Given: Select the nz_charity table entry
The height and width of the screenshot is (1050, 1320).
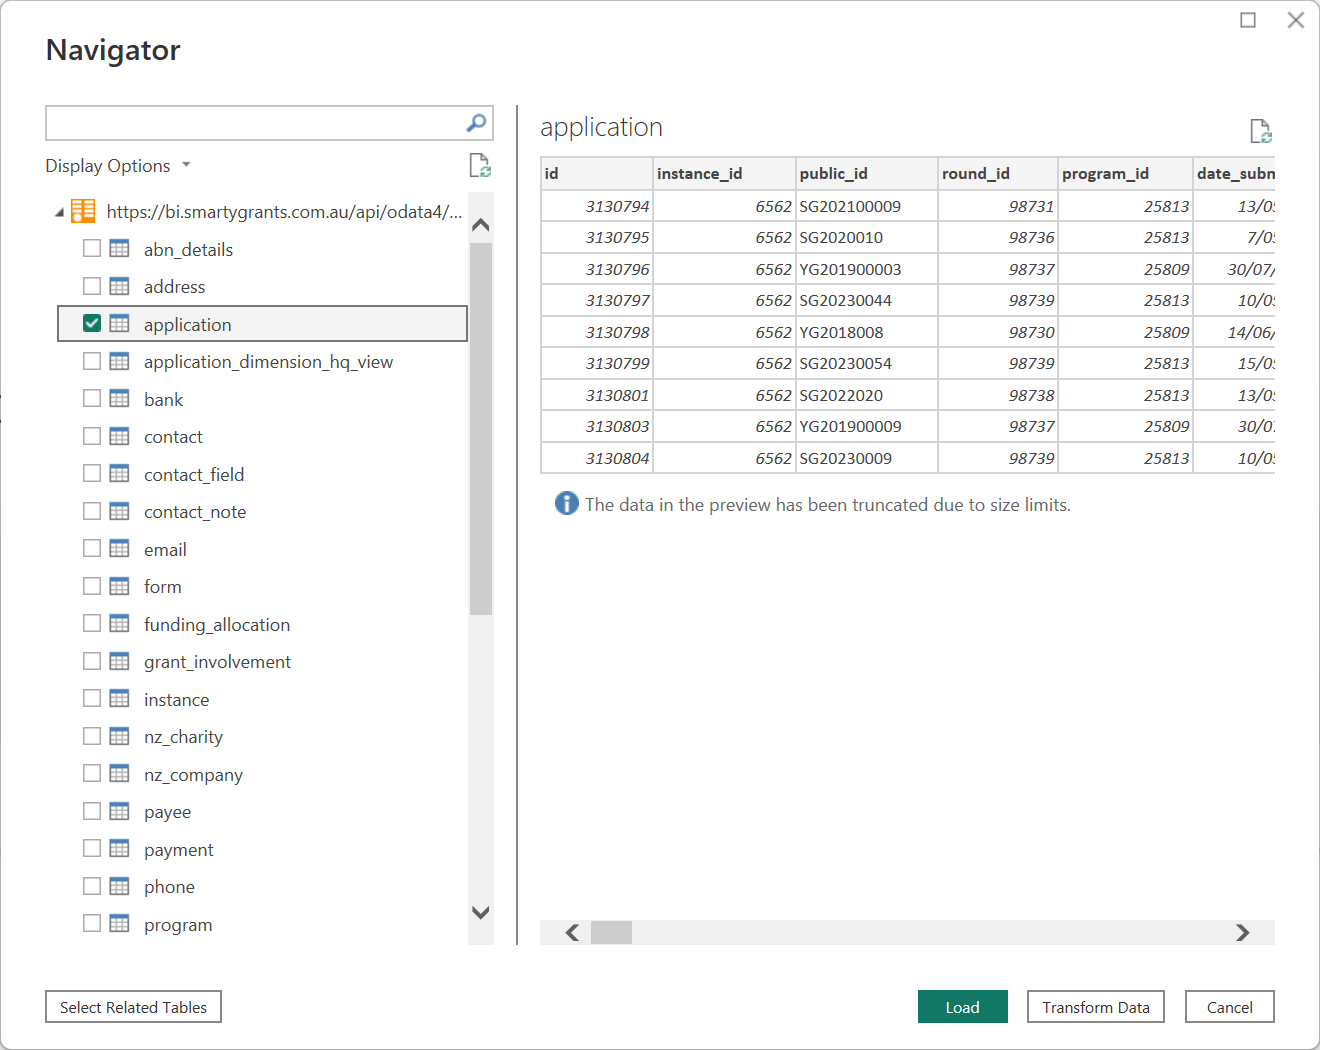Looking at the screenshot, I should 183,737.
